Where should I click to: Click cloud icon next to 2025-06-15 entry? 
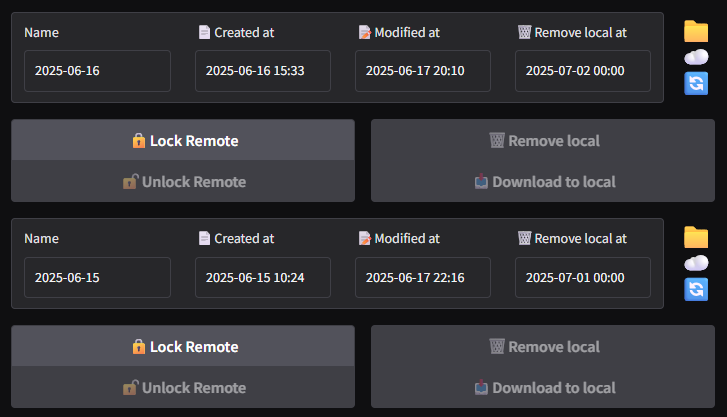point(696,263)
